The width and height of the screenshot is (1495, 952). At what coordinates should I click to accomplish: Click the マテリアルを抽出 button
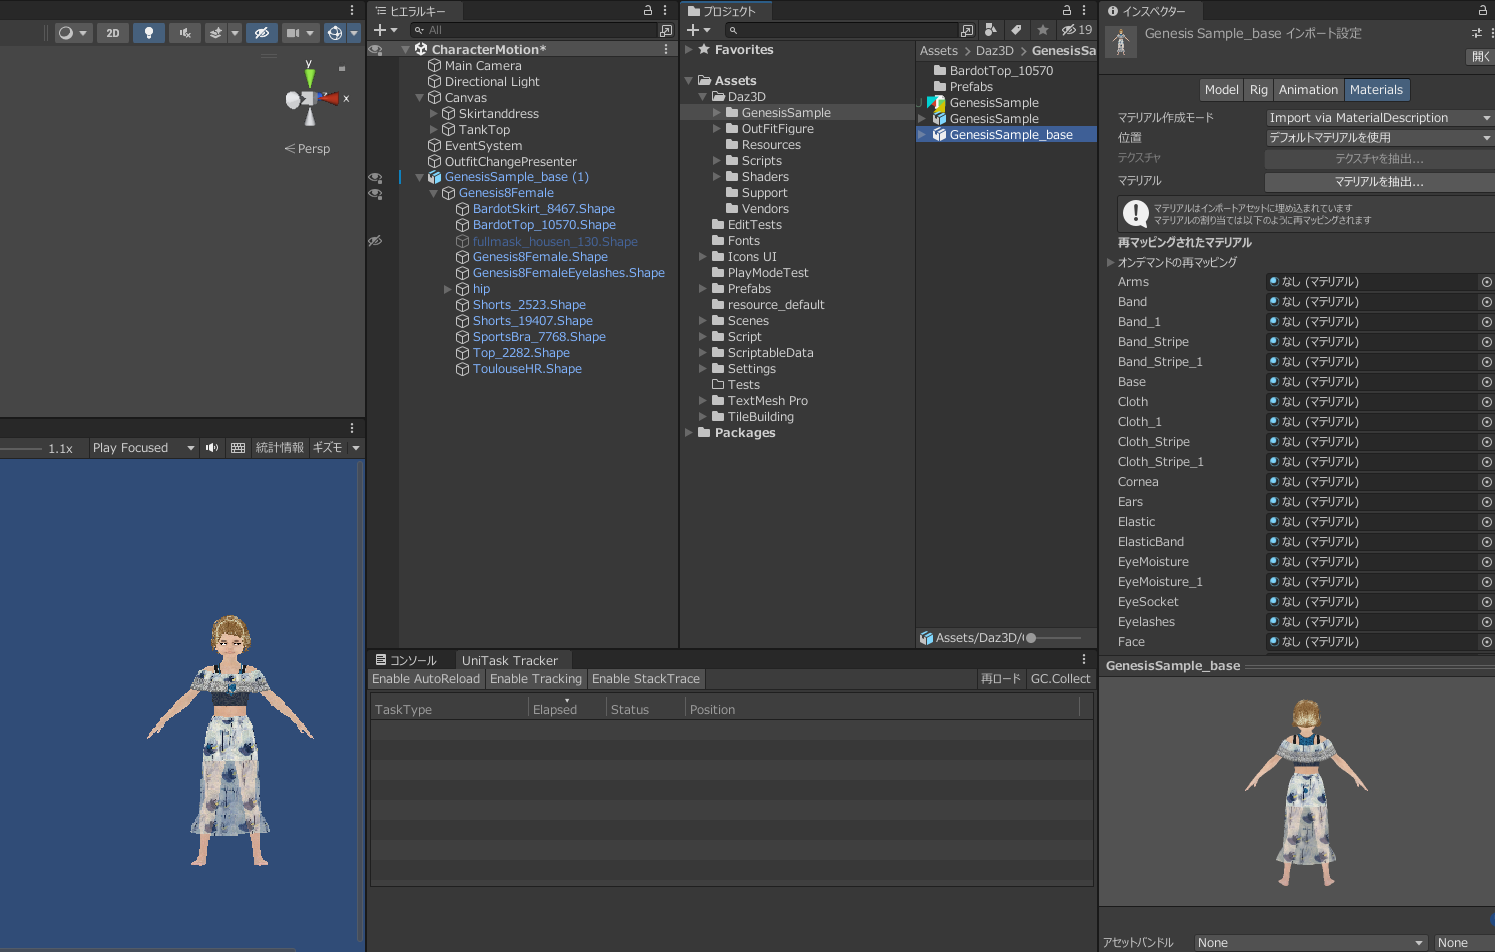pos(1378,182)
